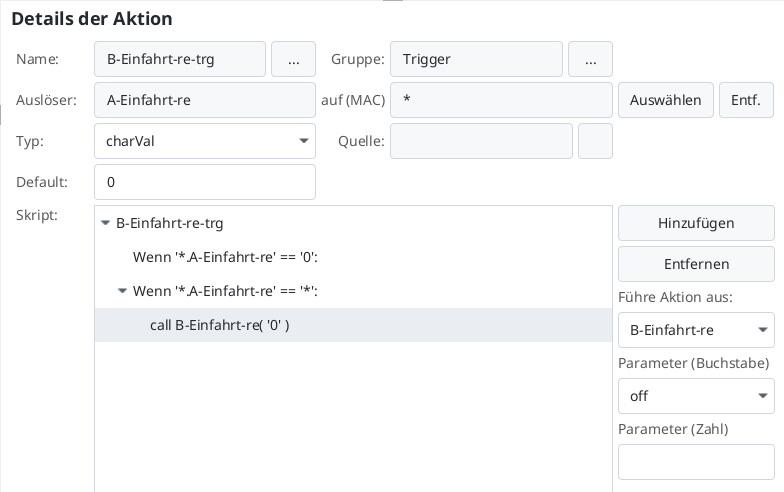784x492 pixels.
Task: Focus the Gruppe field containing Trigger
Action: pyautogui.click(x=476, y=59)
